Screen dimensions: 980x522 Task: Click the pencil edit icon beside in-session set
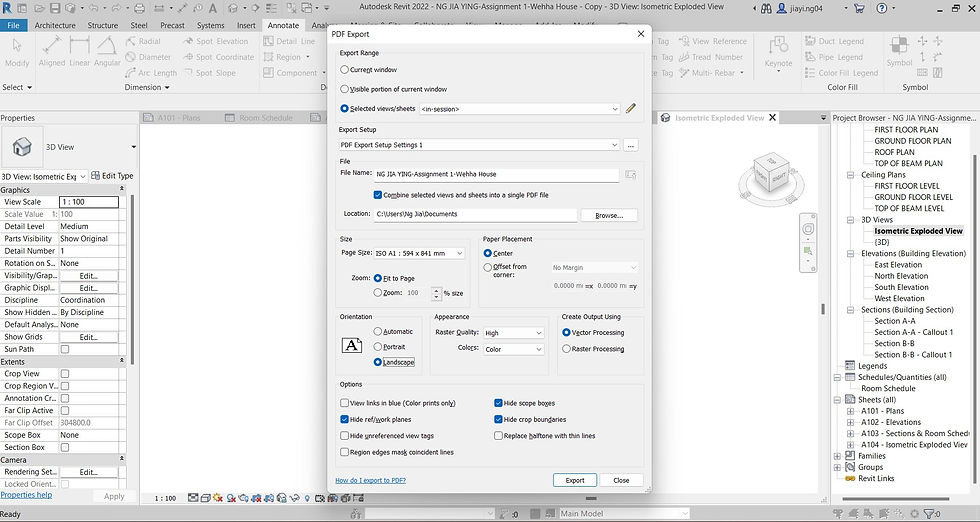coord(631,108)
